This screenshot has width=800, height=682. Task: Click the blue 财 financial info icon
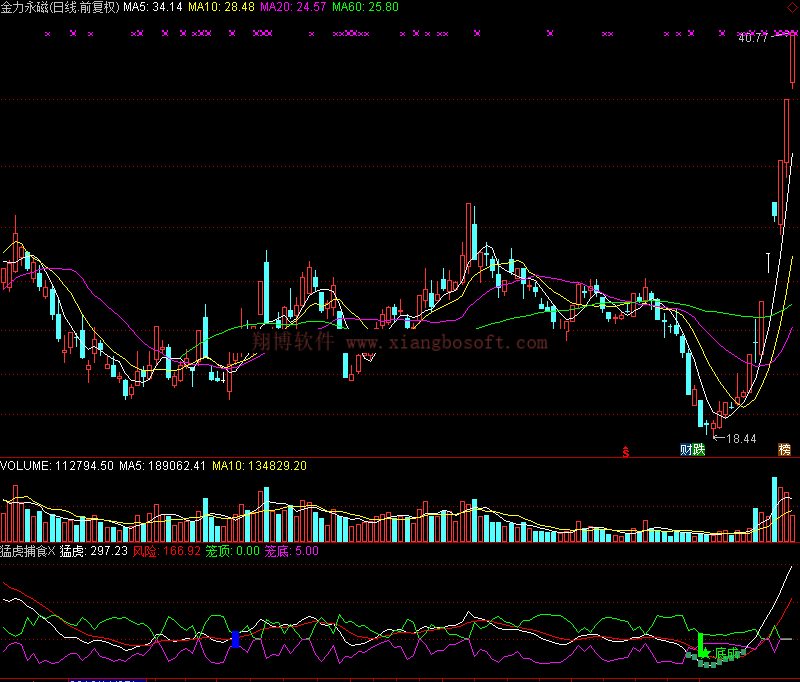686,449
